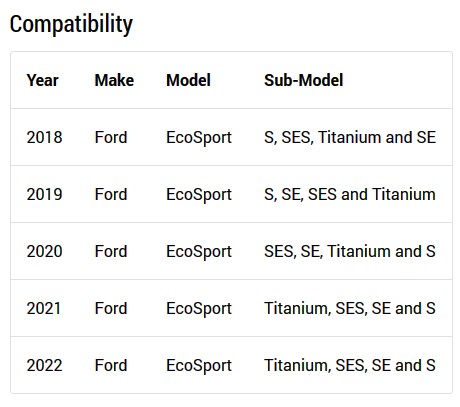The height and width of the screenshot is (407, 460).
Task: Select 'S, SES, Titanium and SE' sub-model text
Action: 350,137
